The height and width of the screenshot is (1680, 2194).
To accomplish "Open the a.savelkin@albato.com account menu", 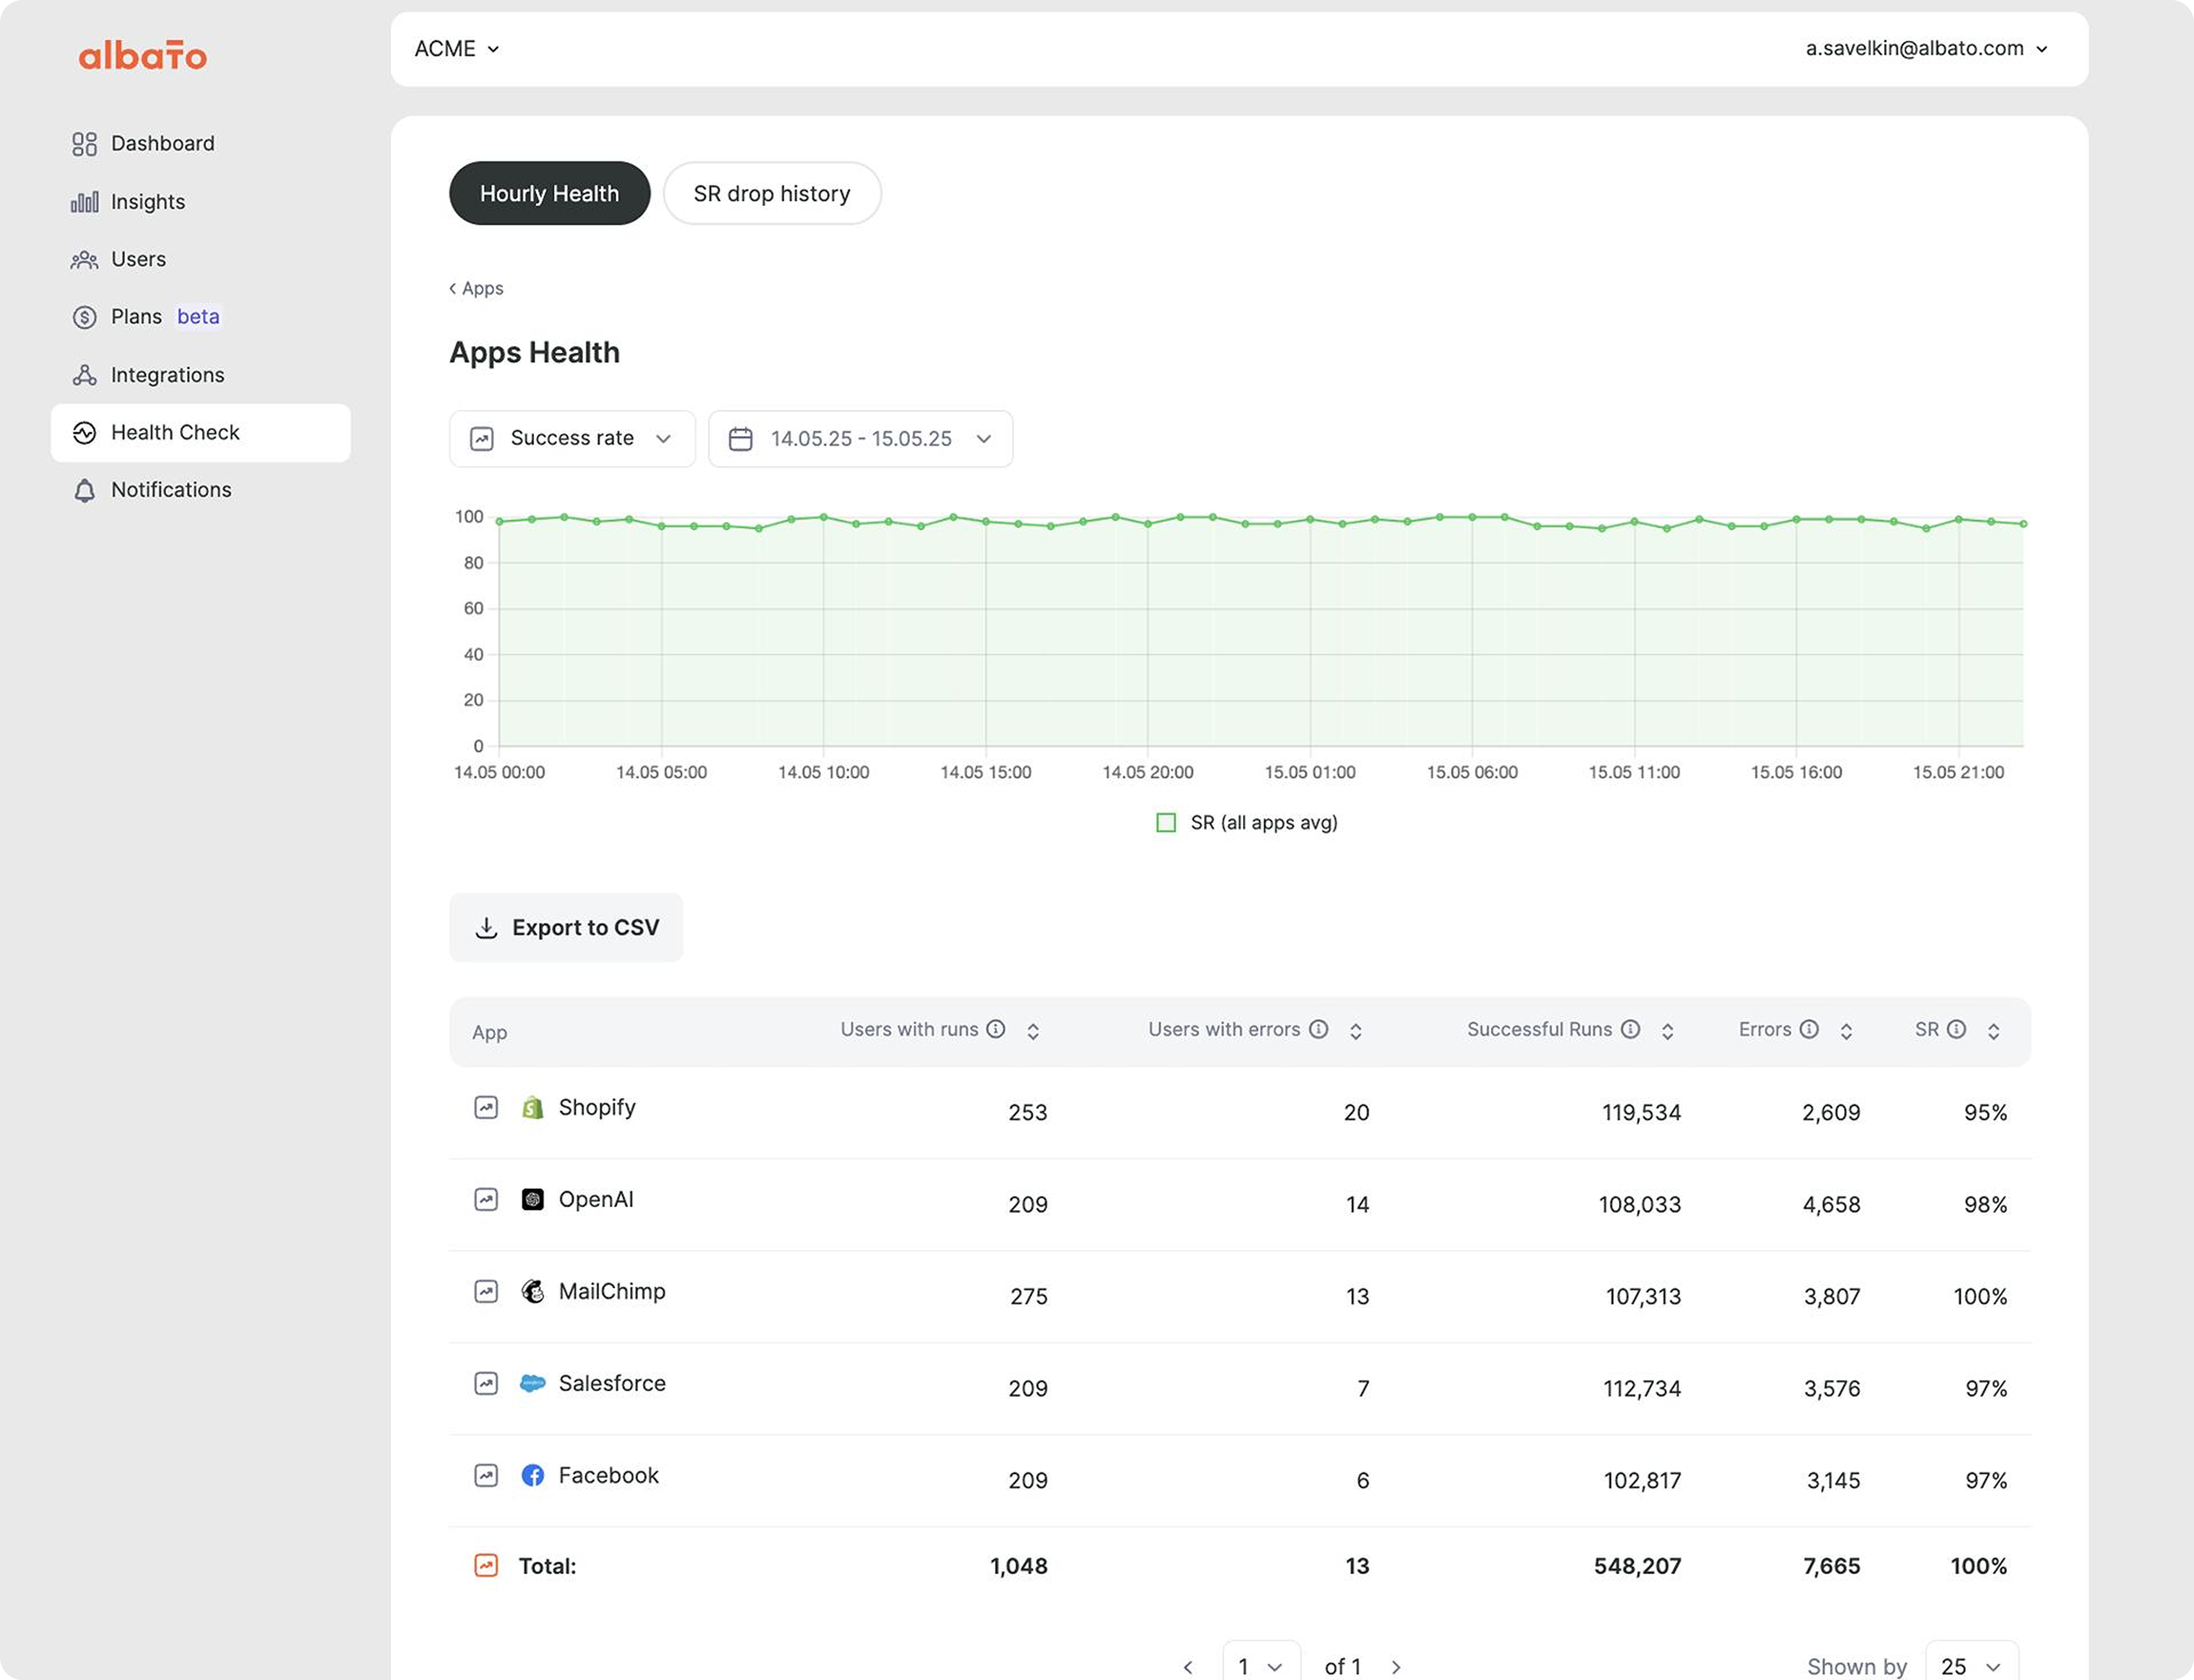I will coord(1926,49).
